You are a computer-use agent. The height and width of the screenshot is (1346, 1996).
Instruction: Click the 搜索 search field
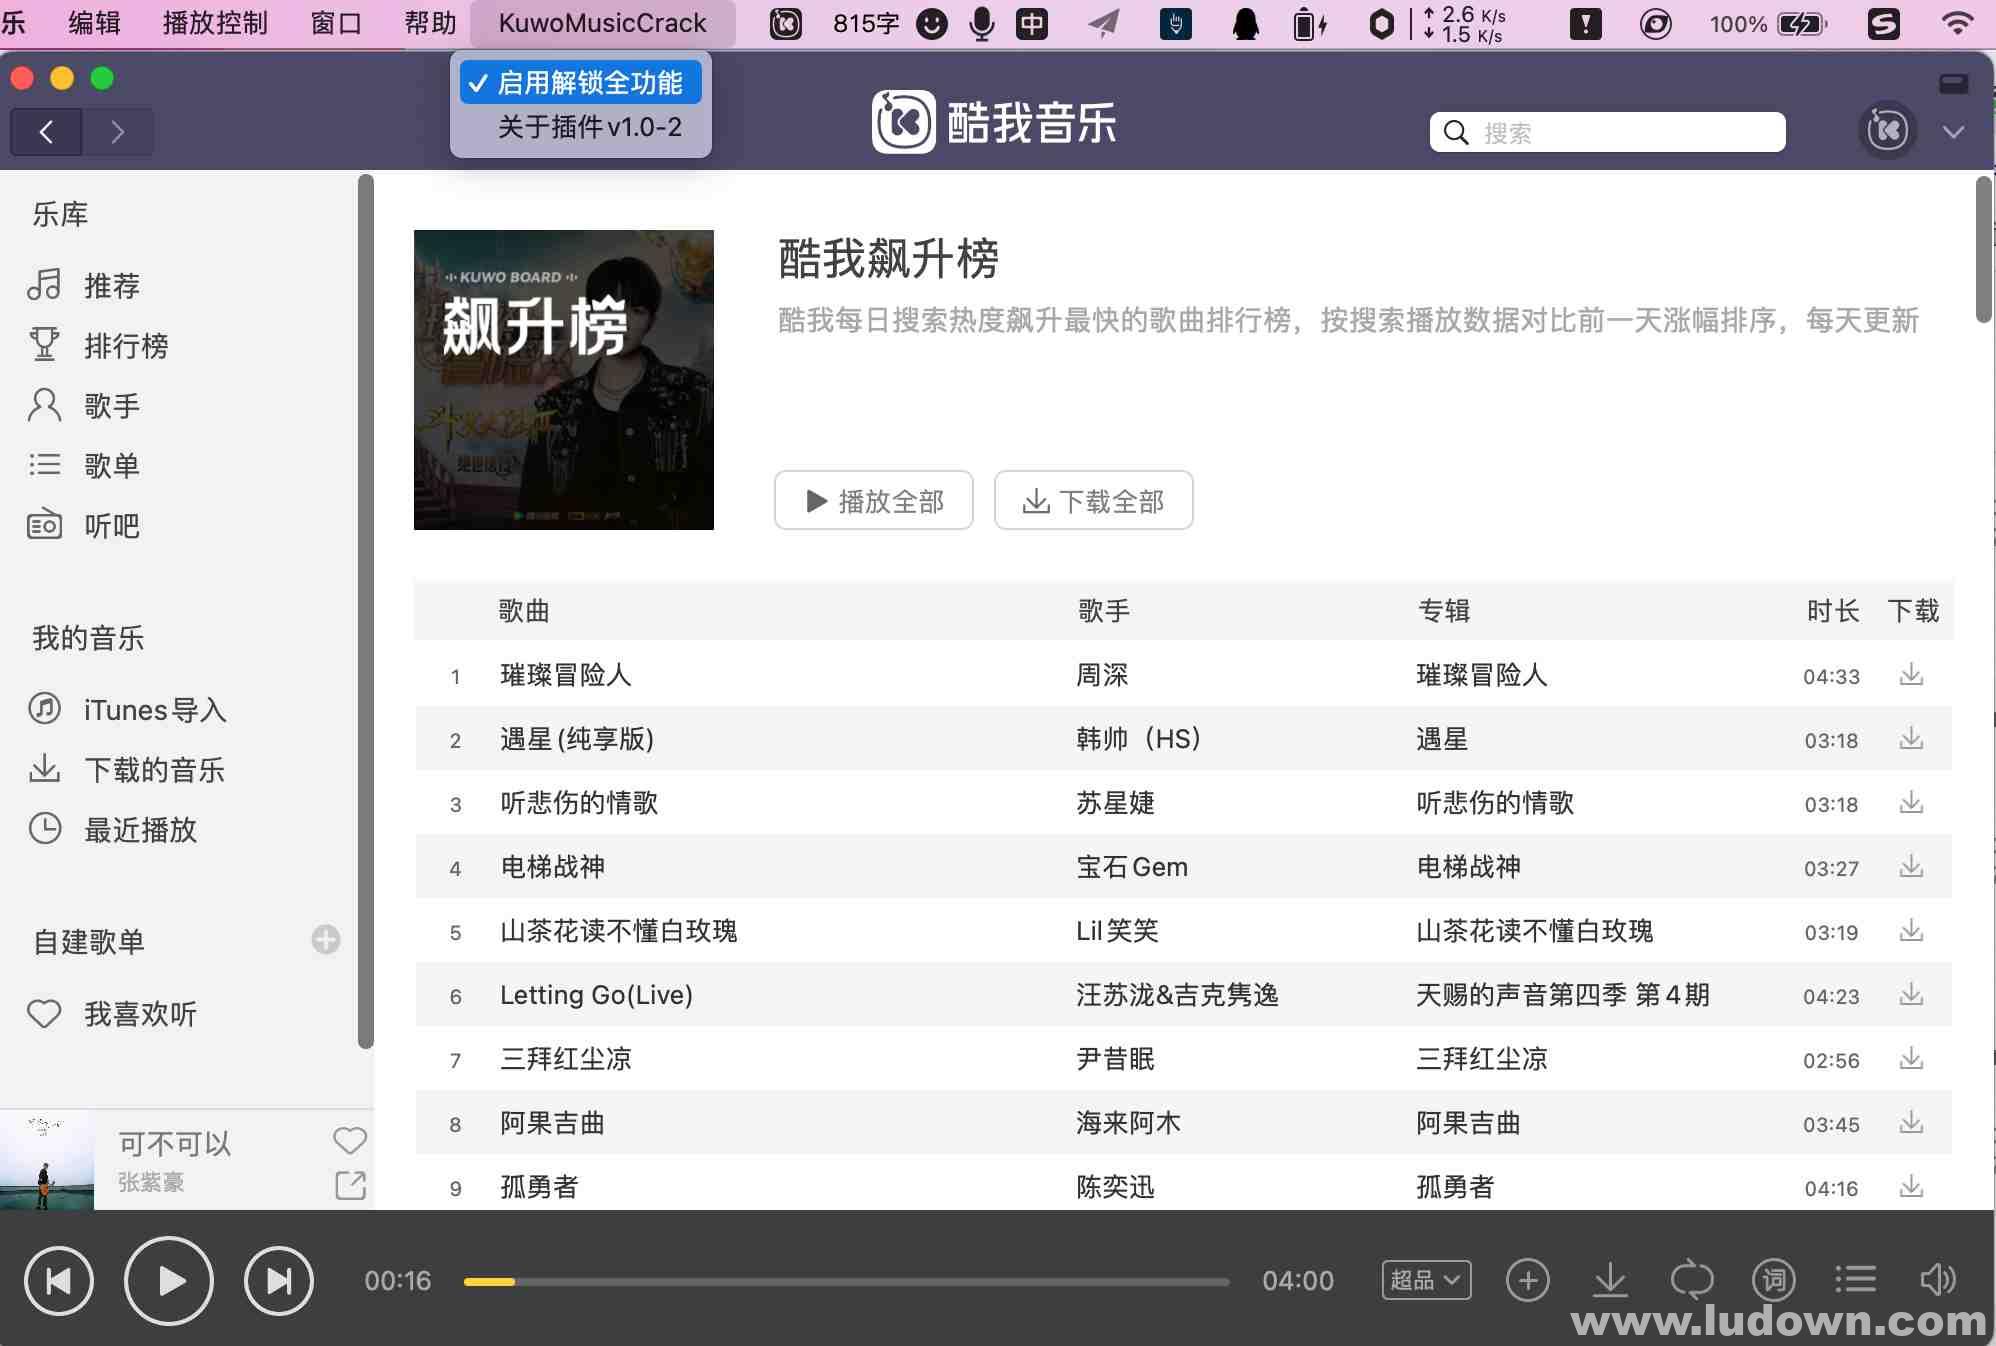click(1608, 132)
